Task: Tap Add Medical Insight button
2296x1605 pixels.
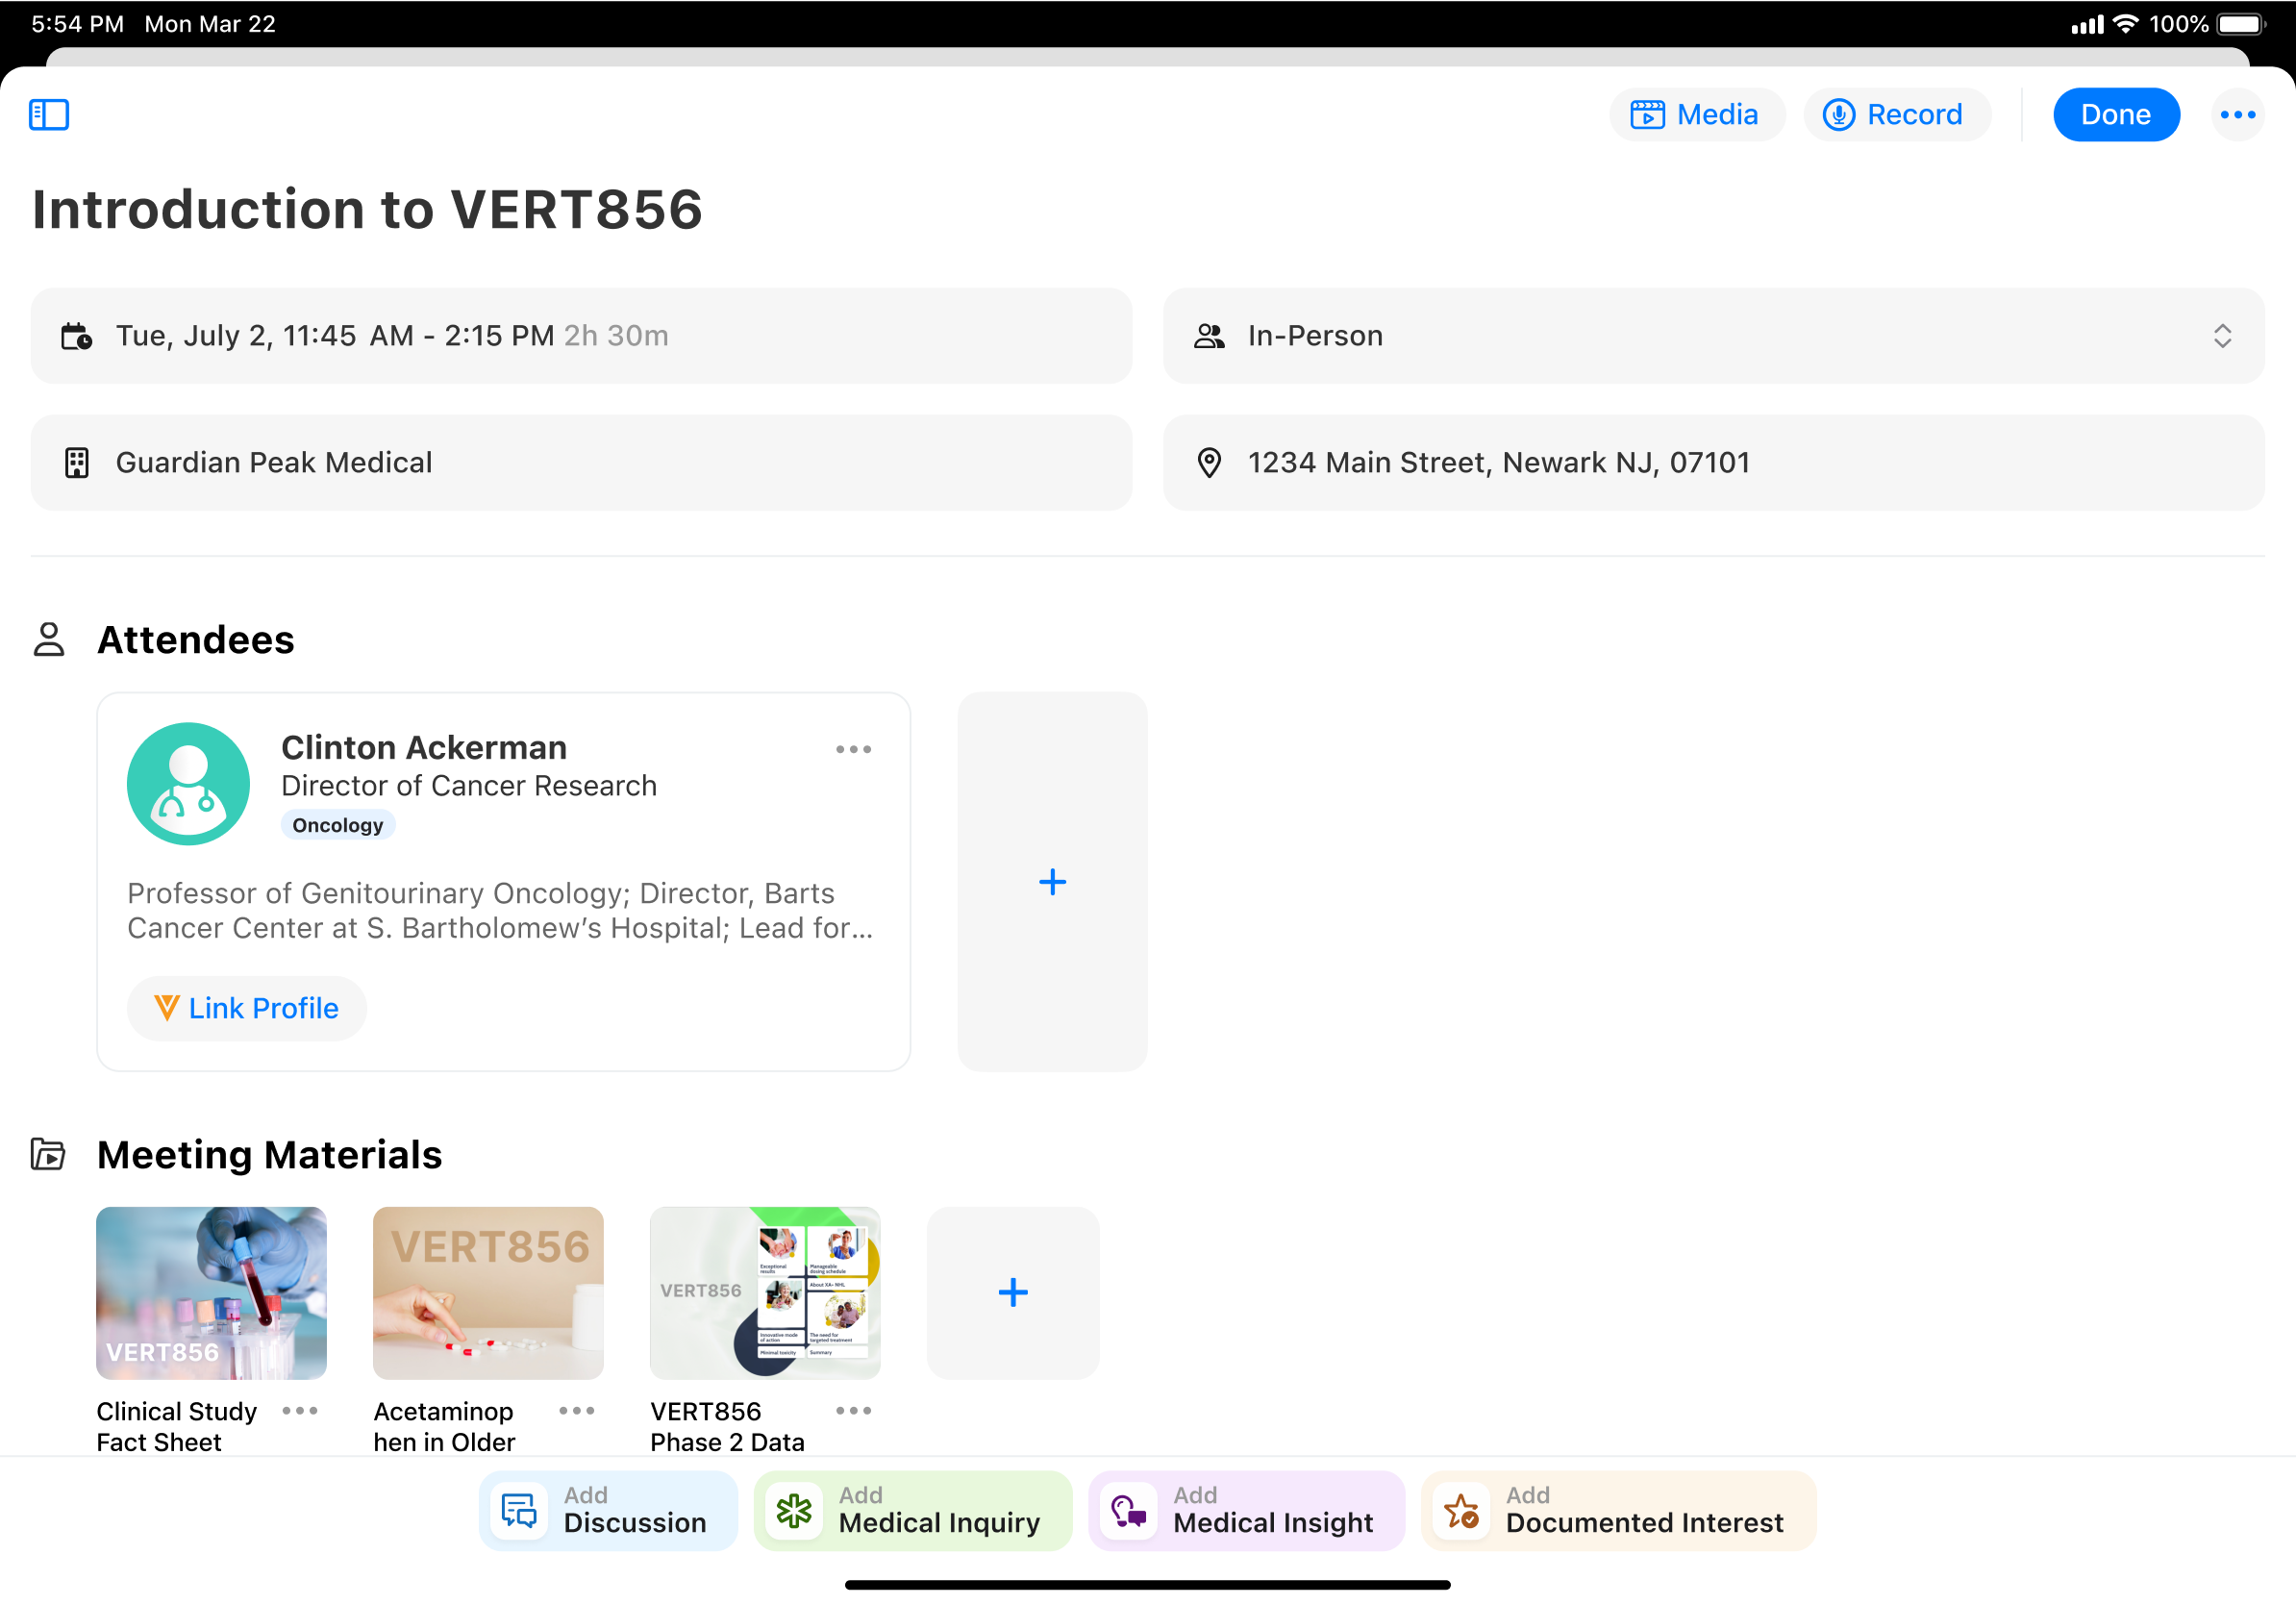Action: pyautogui.click(x=1246, y=1510)
